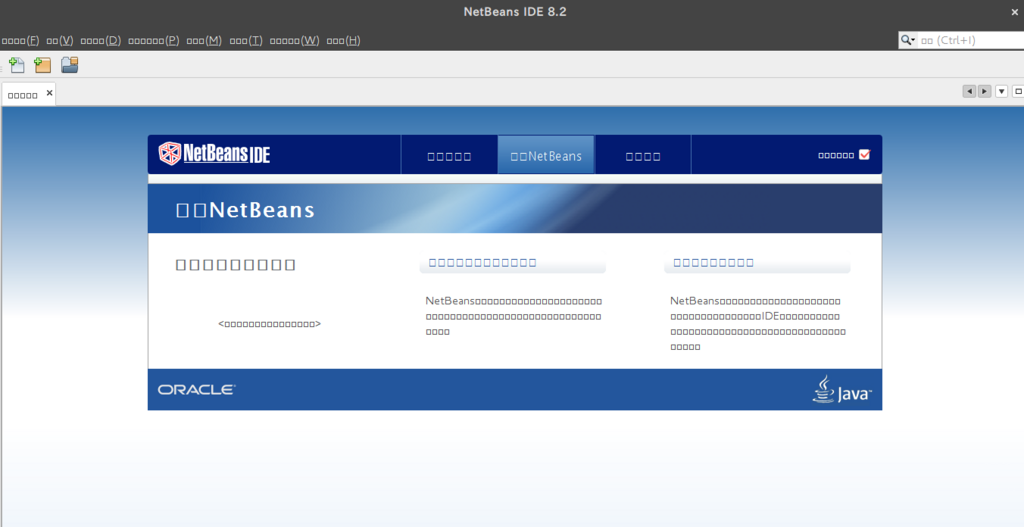Click the right column header link

[713, 263]
